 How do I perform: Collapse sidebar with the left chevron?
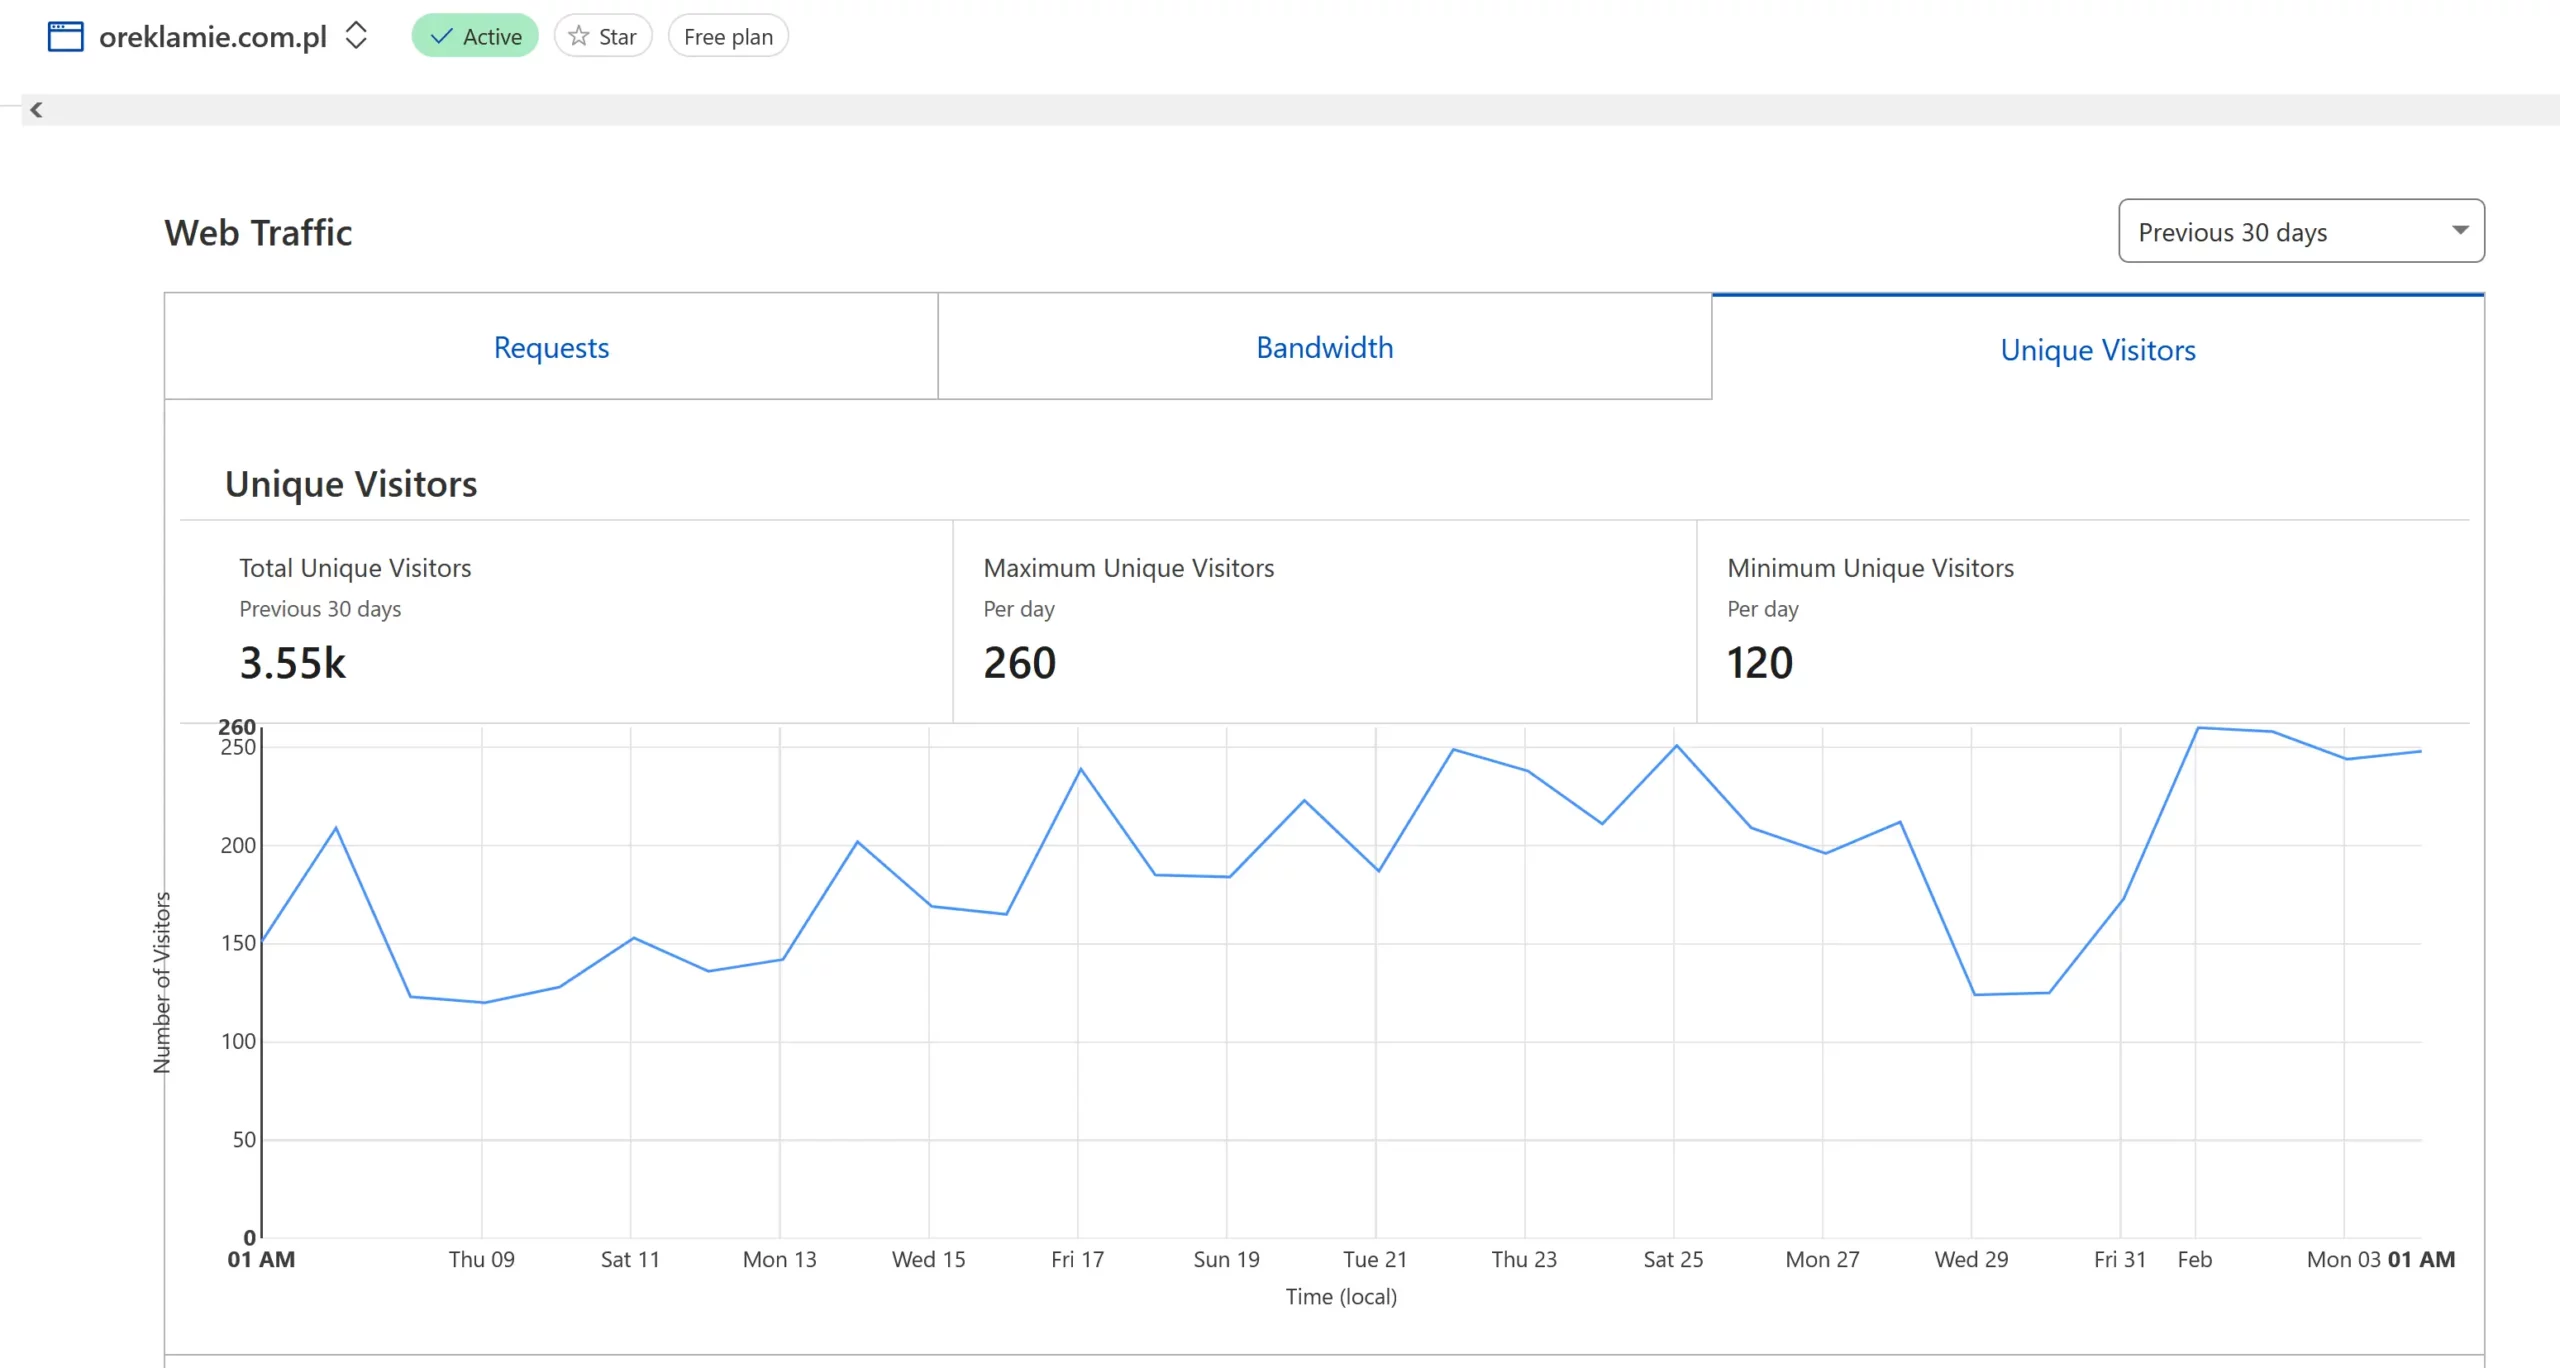[36, 110]
